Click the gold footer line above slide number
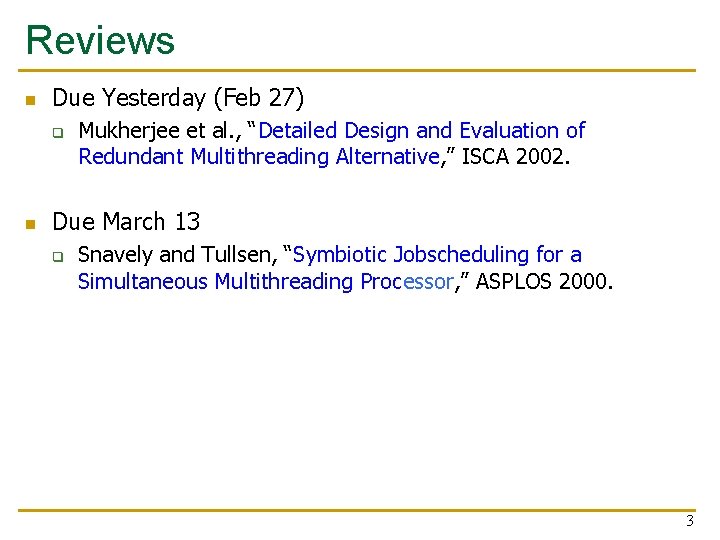 [x=357, y=510]
